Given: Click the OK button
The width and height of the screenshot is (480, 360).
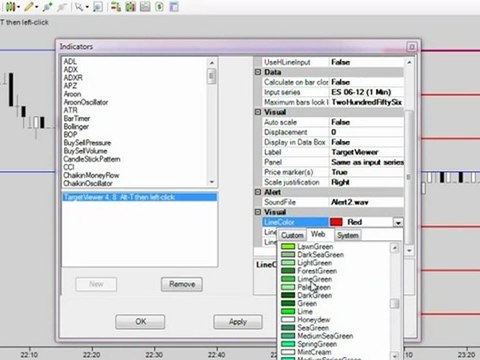Looking at the screenshot, I should 140,322.
